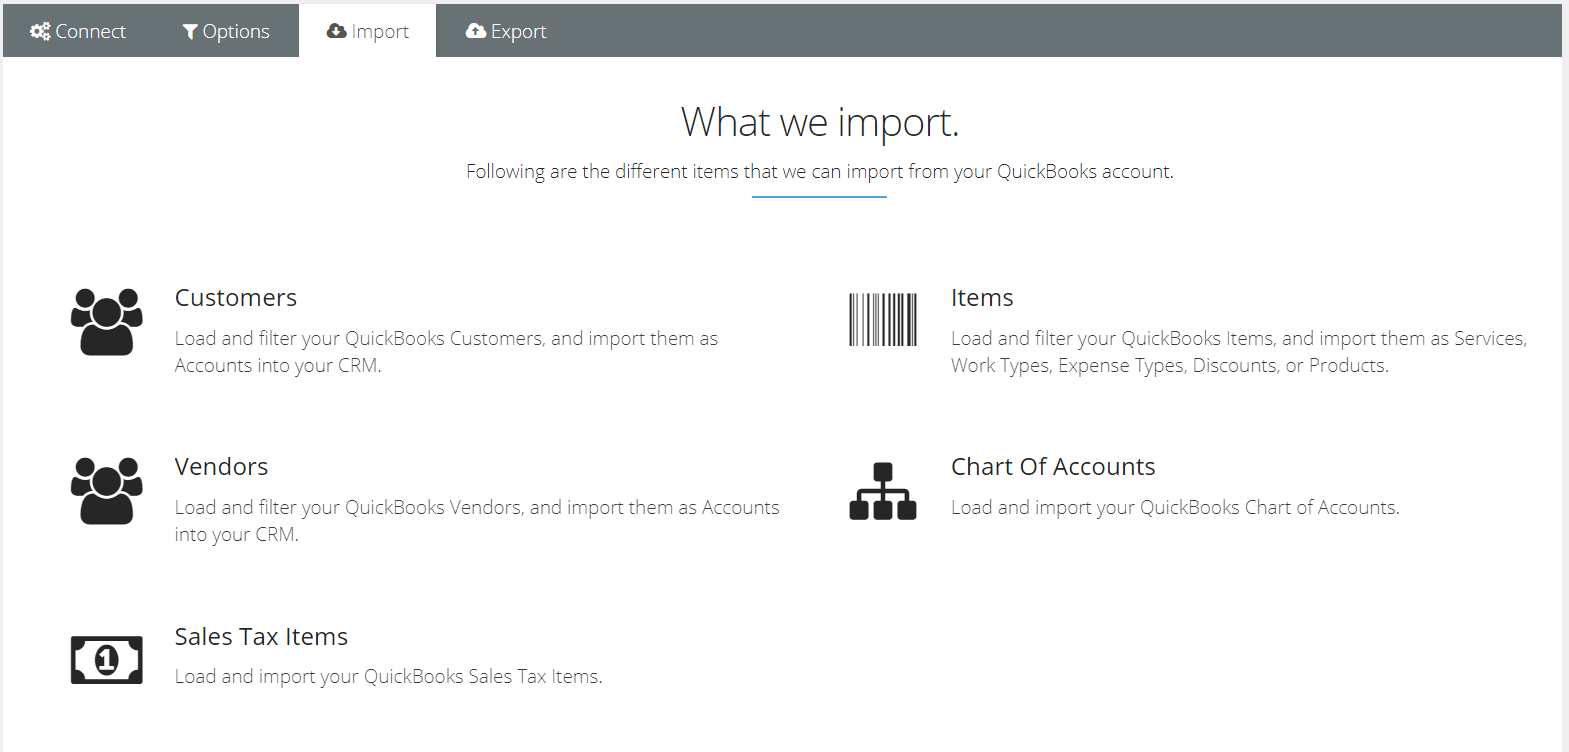
Task: Click the Sales Tax Items banknote icon
Action: [106, 660]
